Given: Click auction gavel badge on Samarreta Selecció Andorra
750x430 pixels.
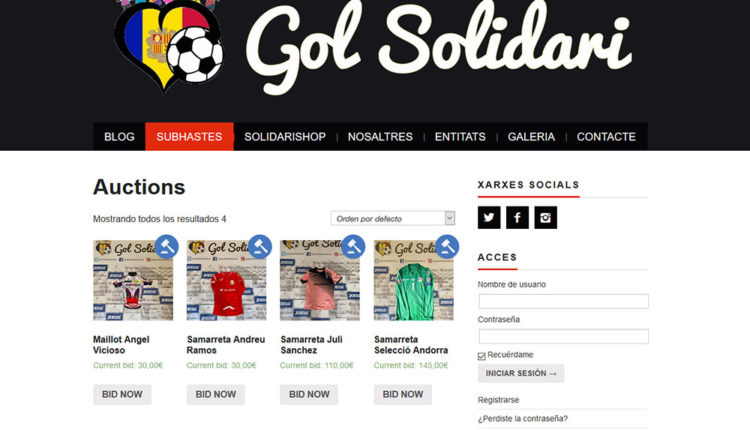Looking at the screenshot, I should pyautogui.click(x=447, y=247).
